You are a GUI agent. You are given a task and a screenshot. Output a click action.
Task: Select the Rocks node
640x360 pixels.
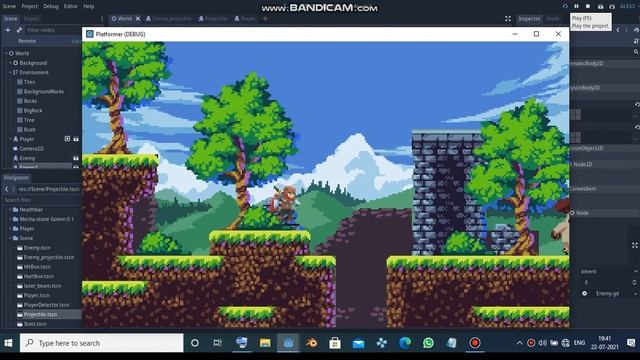[30, 101]
